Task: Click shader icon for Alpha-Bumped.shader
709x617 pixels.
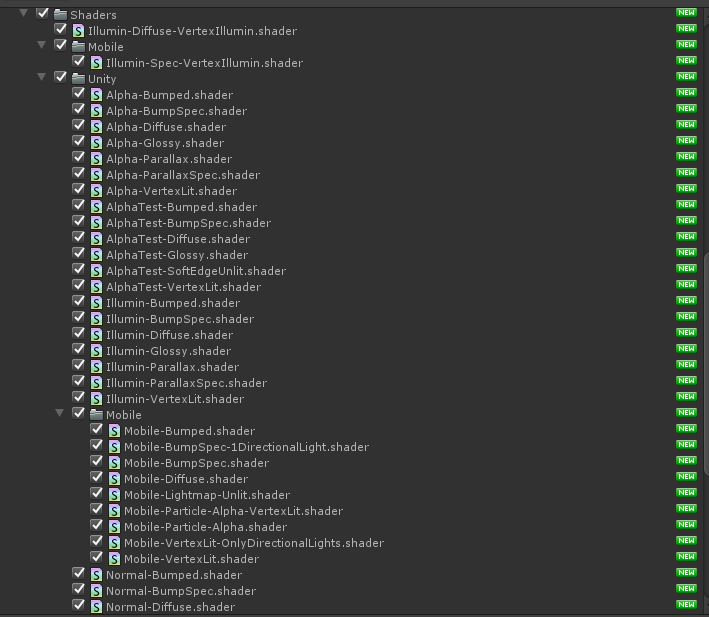Action: [96, 95]
